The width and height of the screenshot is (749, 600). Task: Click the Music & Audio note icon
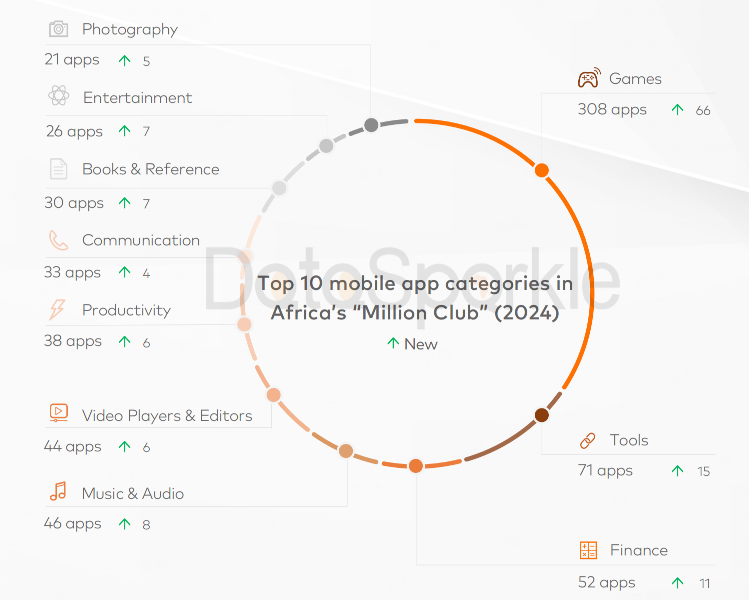[58, 491]
